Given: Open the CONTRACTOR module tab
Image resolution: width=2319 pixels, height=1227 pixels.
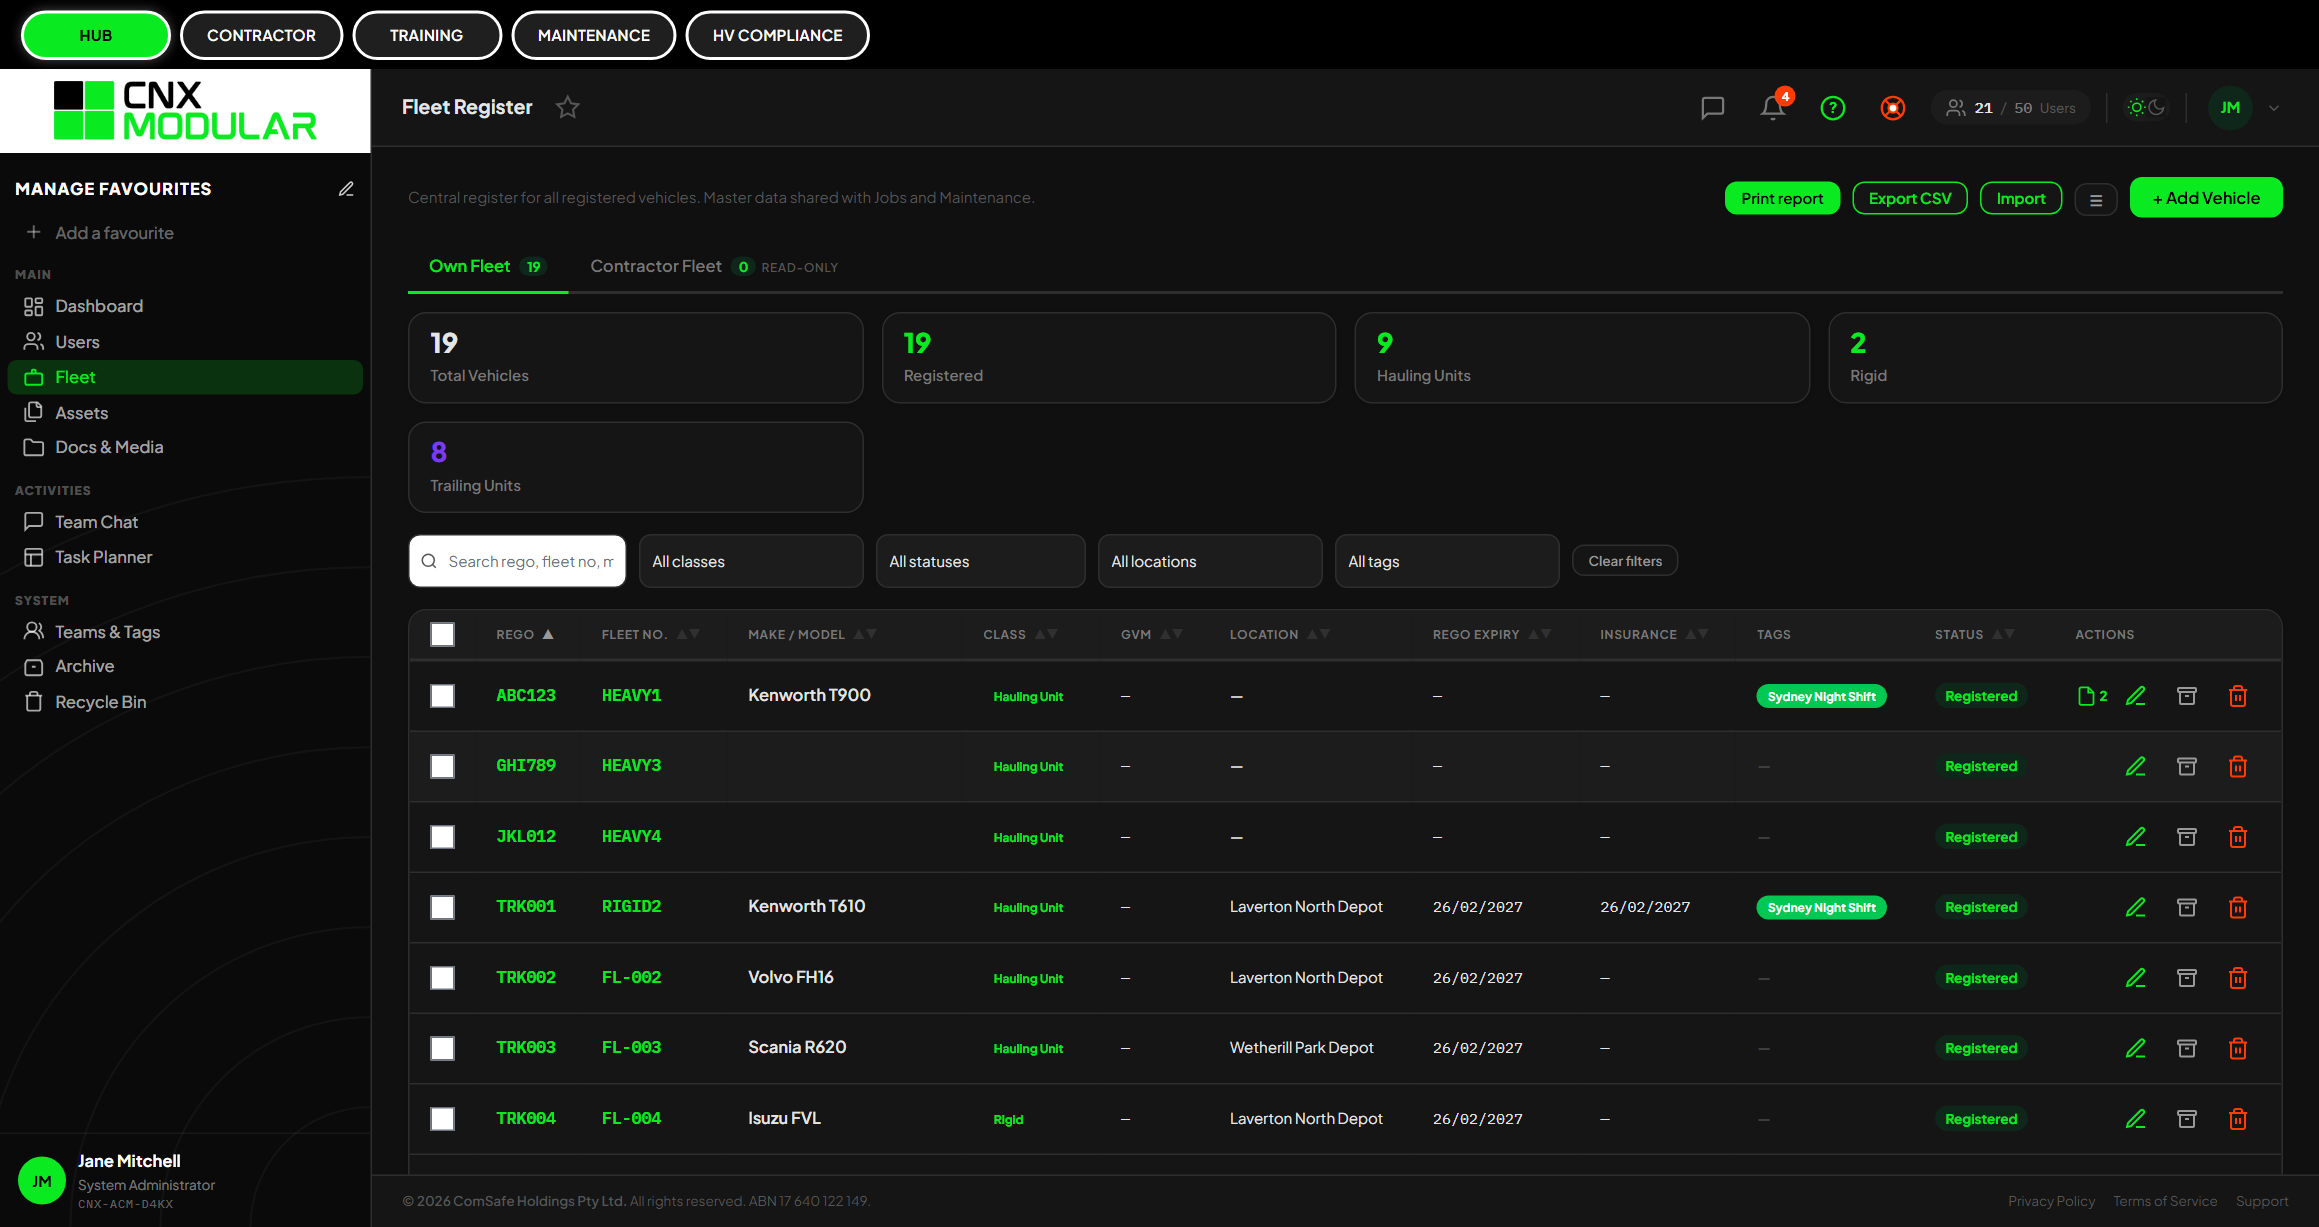Looking at the screenshot, I should [x=261, y=35].
